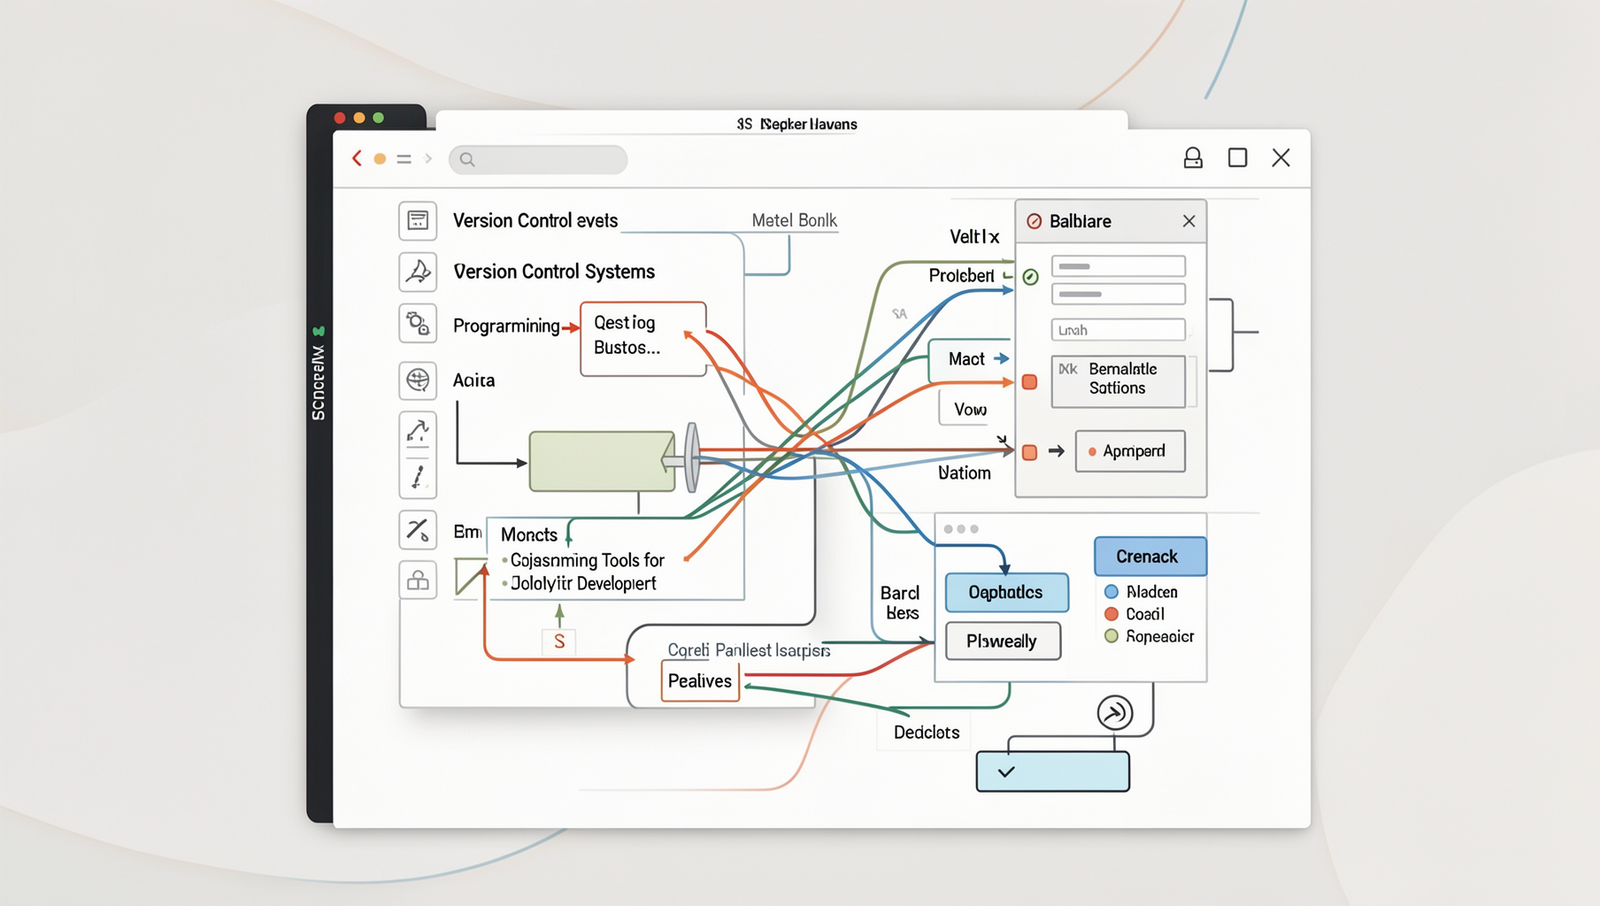
Task: Click the first input field in Balblare
Action: [1118, 266]
